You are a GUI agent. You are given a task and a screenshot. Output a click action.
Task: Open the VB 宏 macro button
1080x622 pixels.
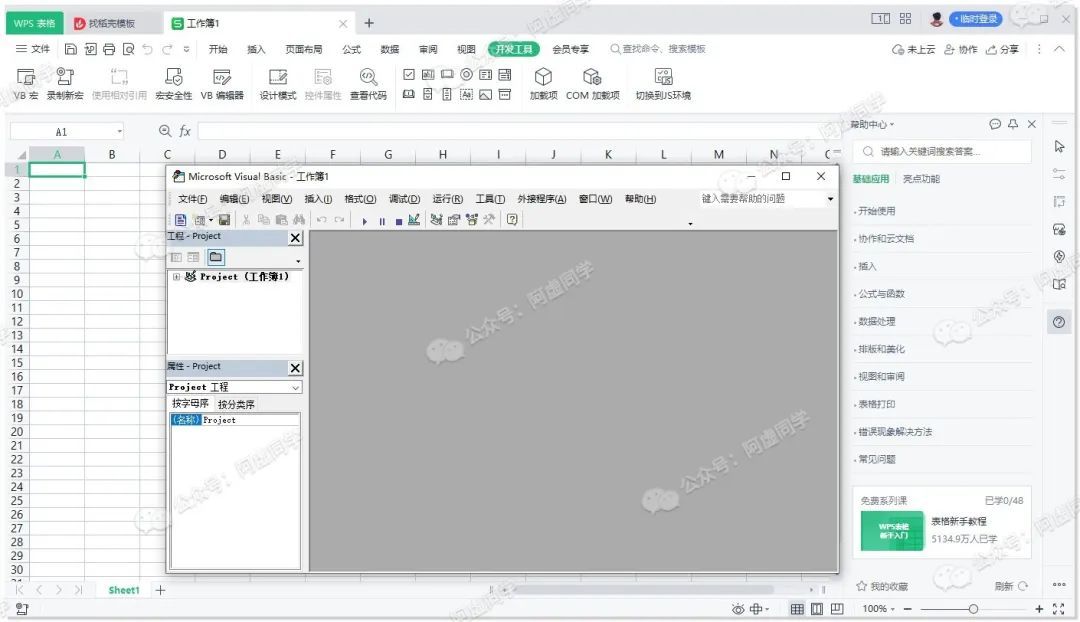(x=25, y=84)
